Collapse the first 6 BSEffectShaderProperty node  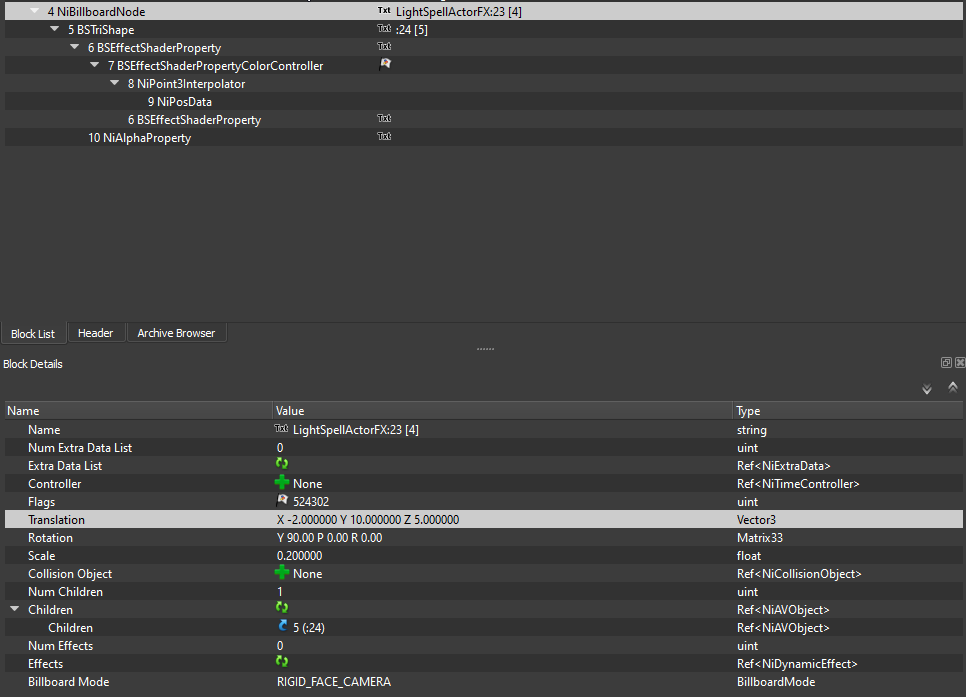click(x=75, y=47)
